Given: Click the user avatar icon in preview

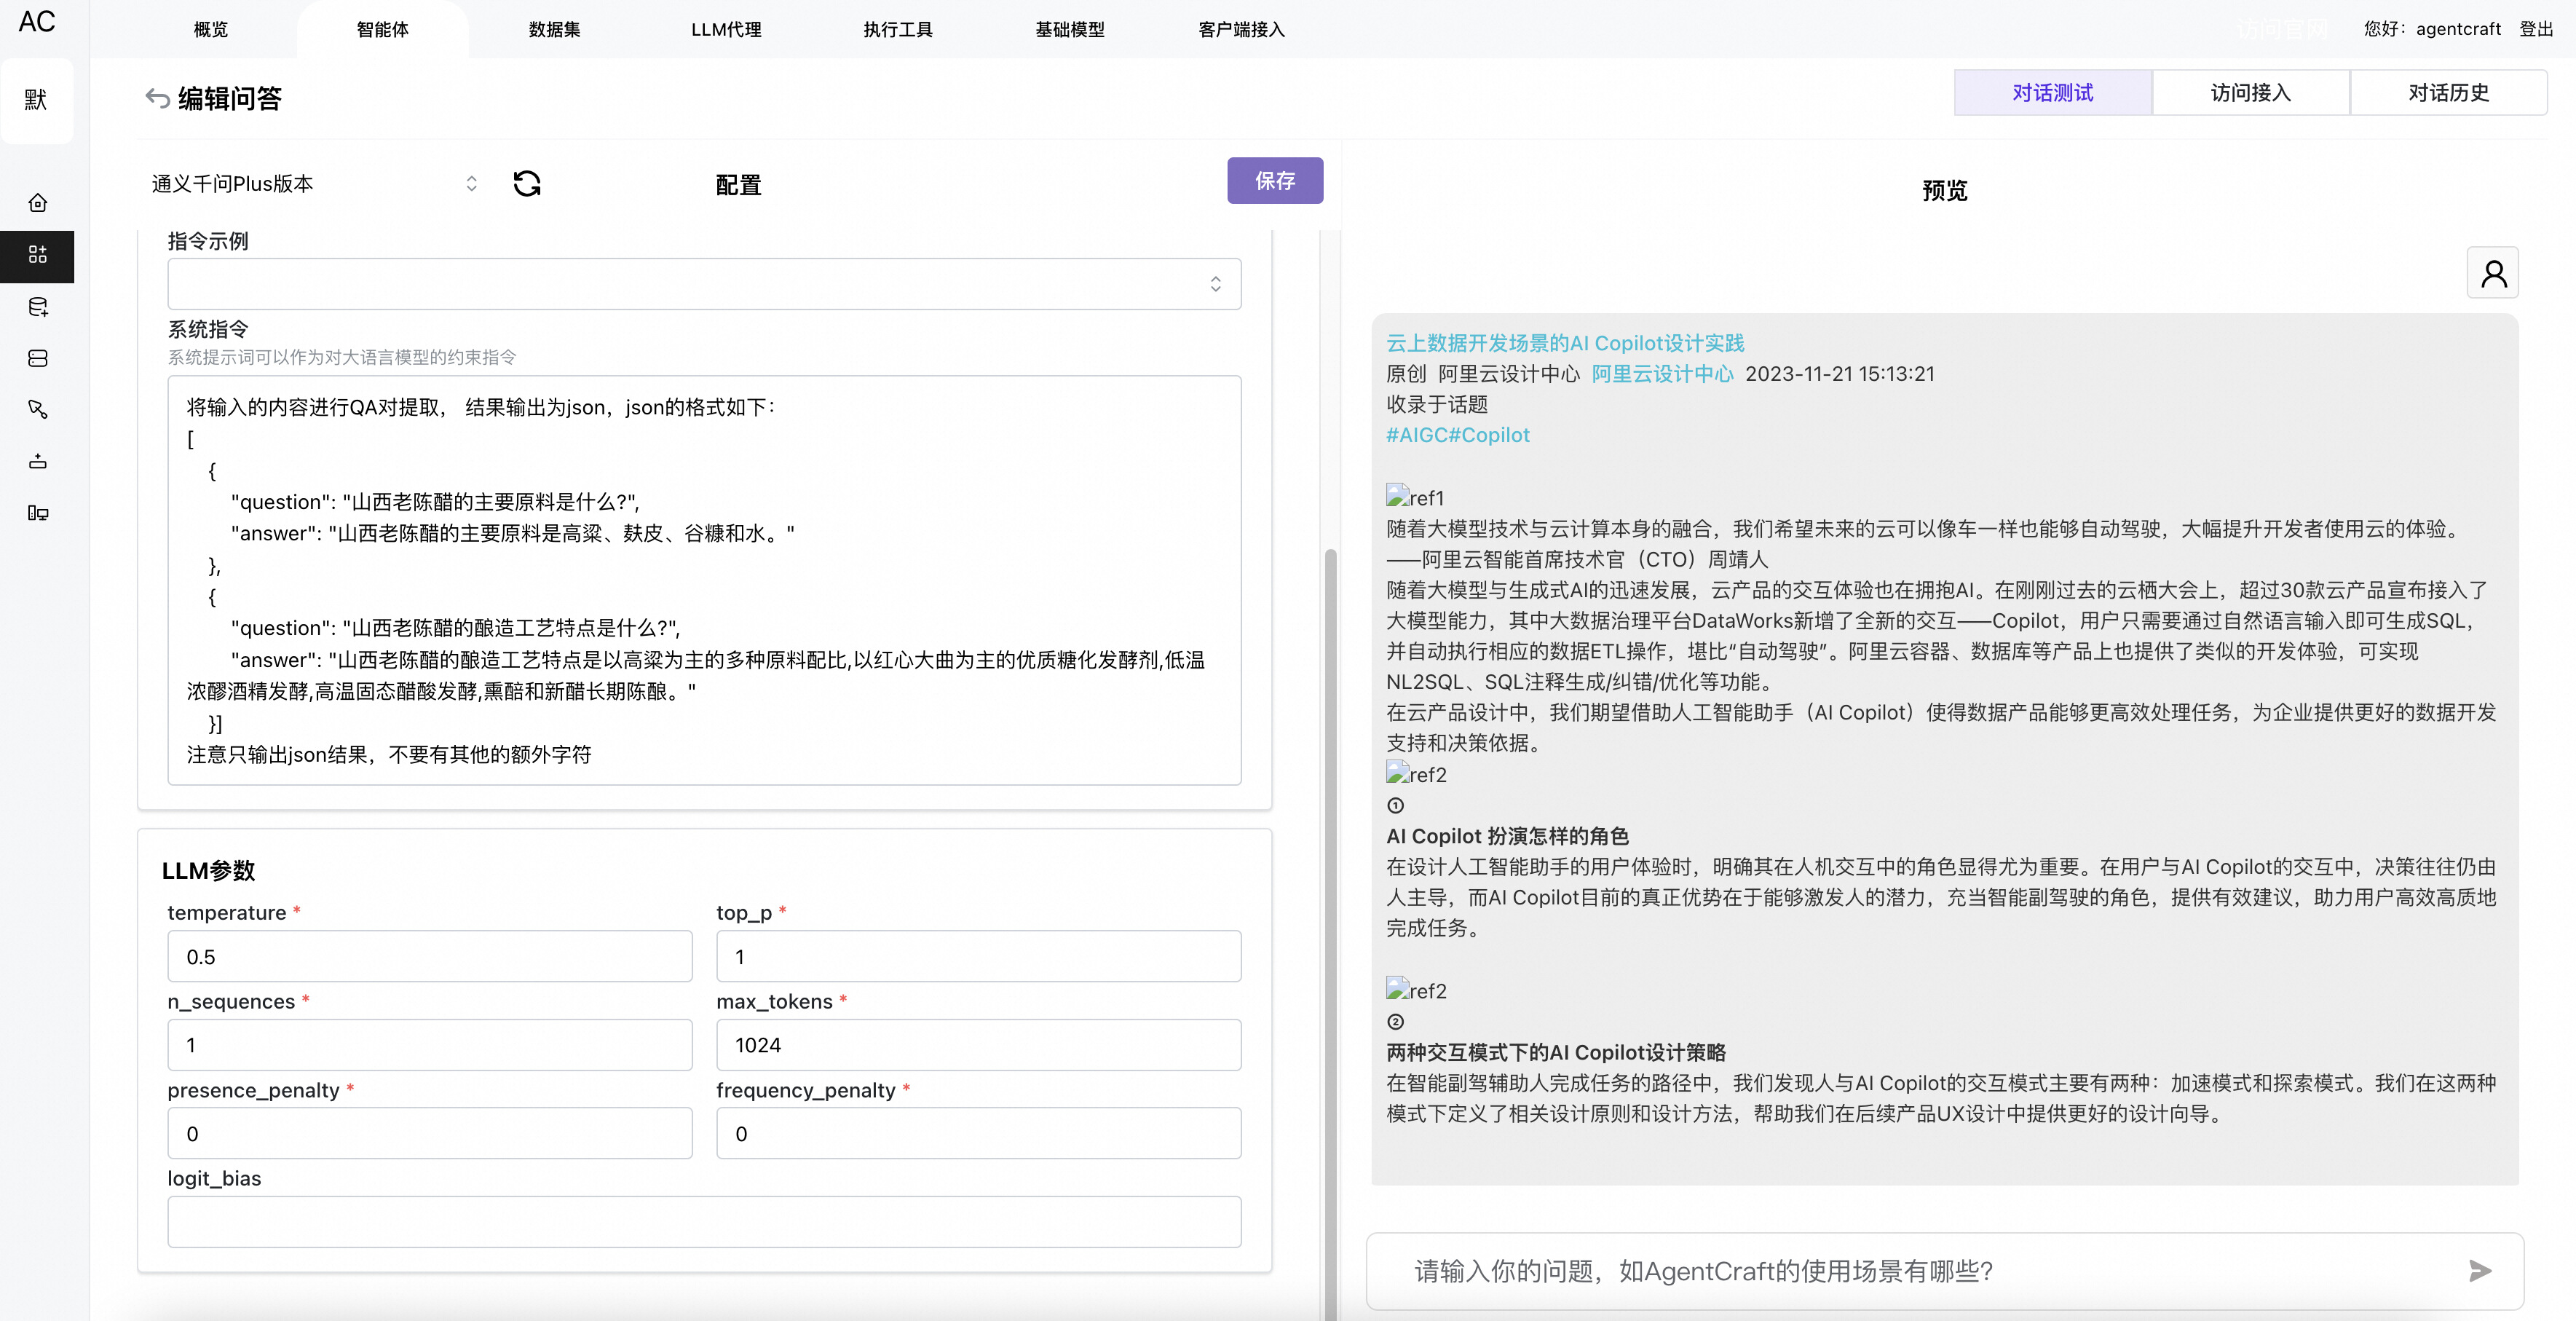Looking at the screenshot, I should [x=2493, y=273].
